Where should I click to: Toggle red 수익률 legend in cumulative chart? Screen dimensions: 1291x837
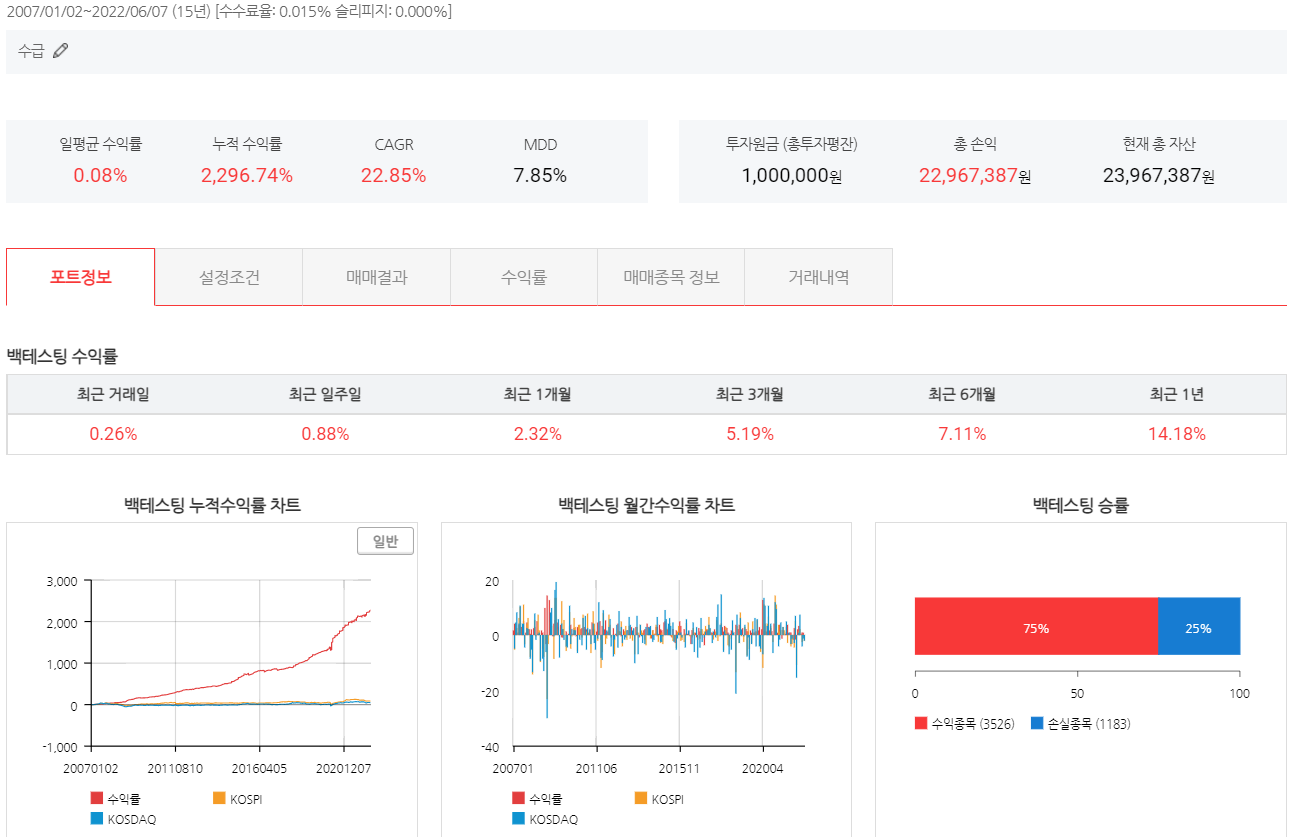coord(115,799)
